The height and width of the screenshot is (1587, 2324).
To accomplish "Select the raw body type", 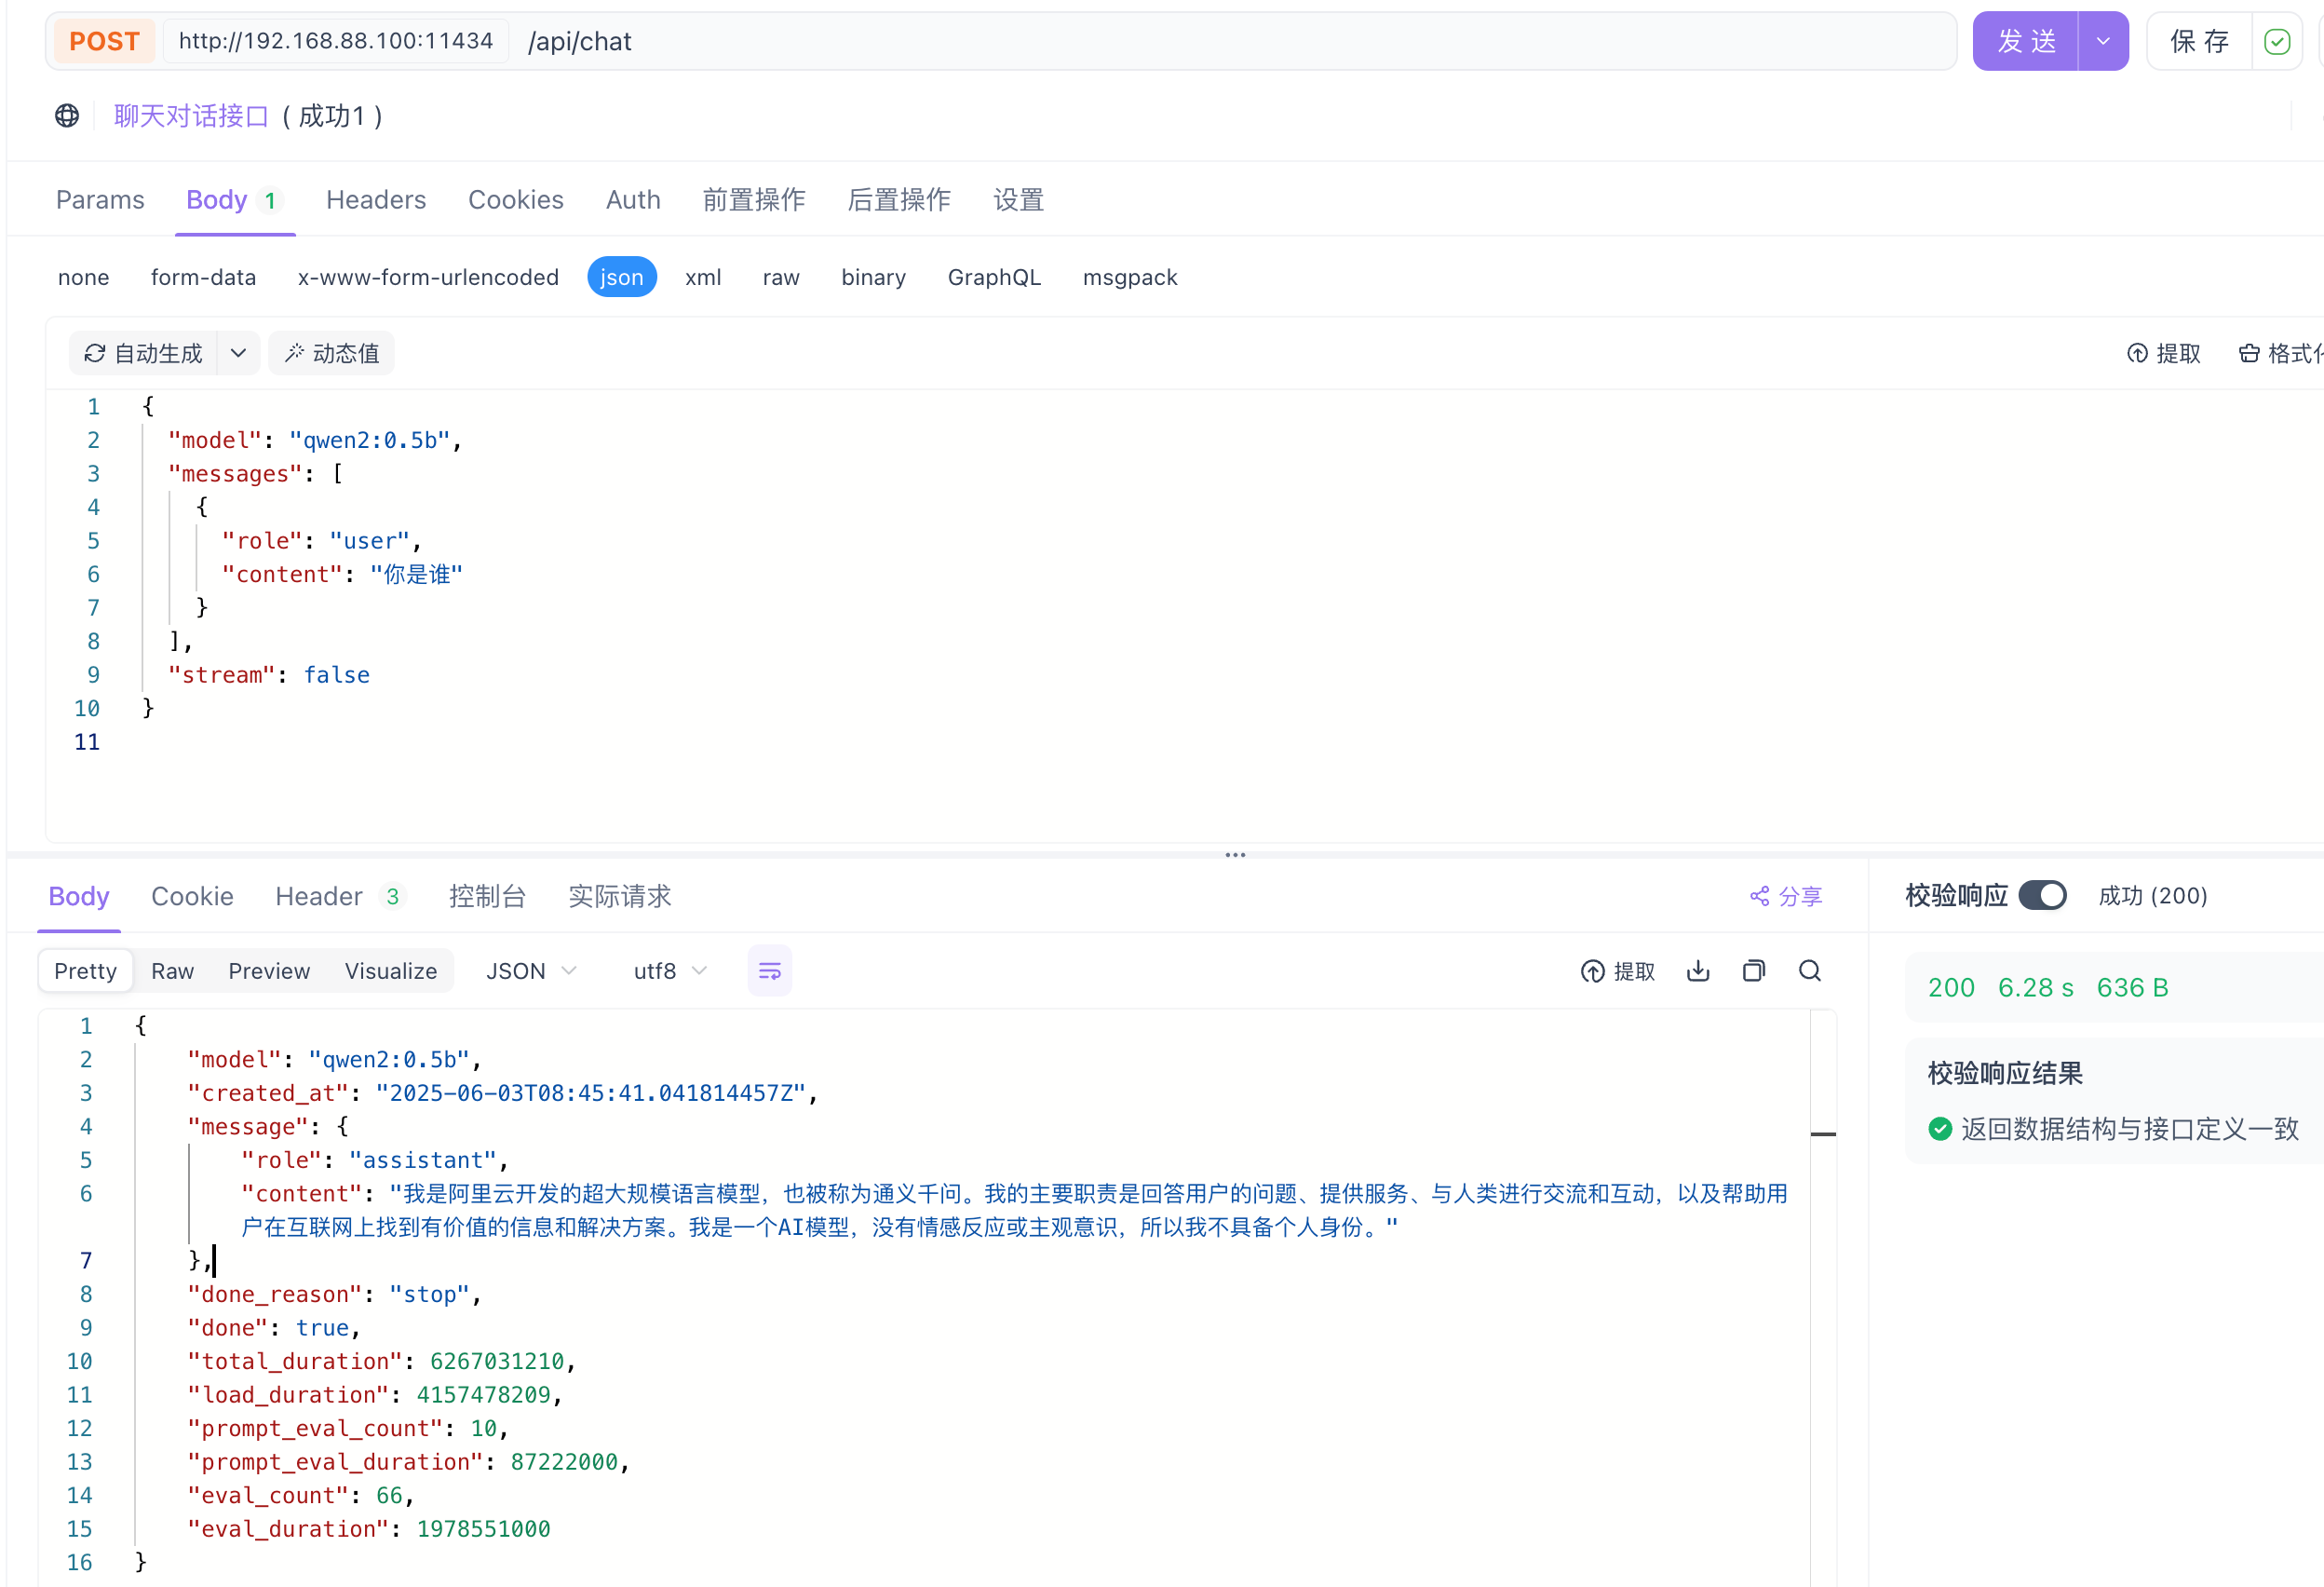I will (781, 277).
